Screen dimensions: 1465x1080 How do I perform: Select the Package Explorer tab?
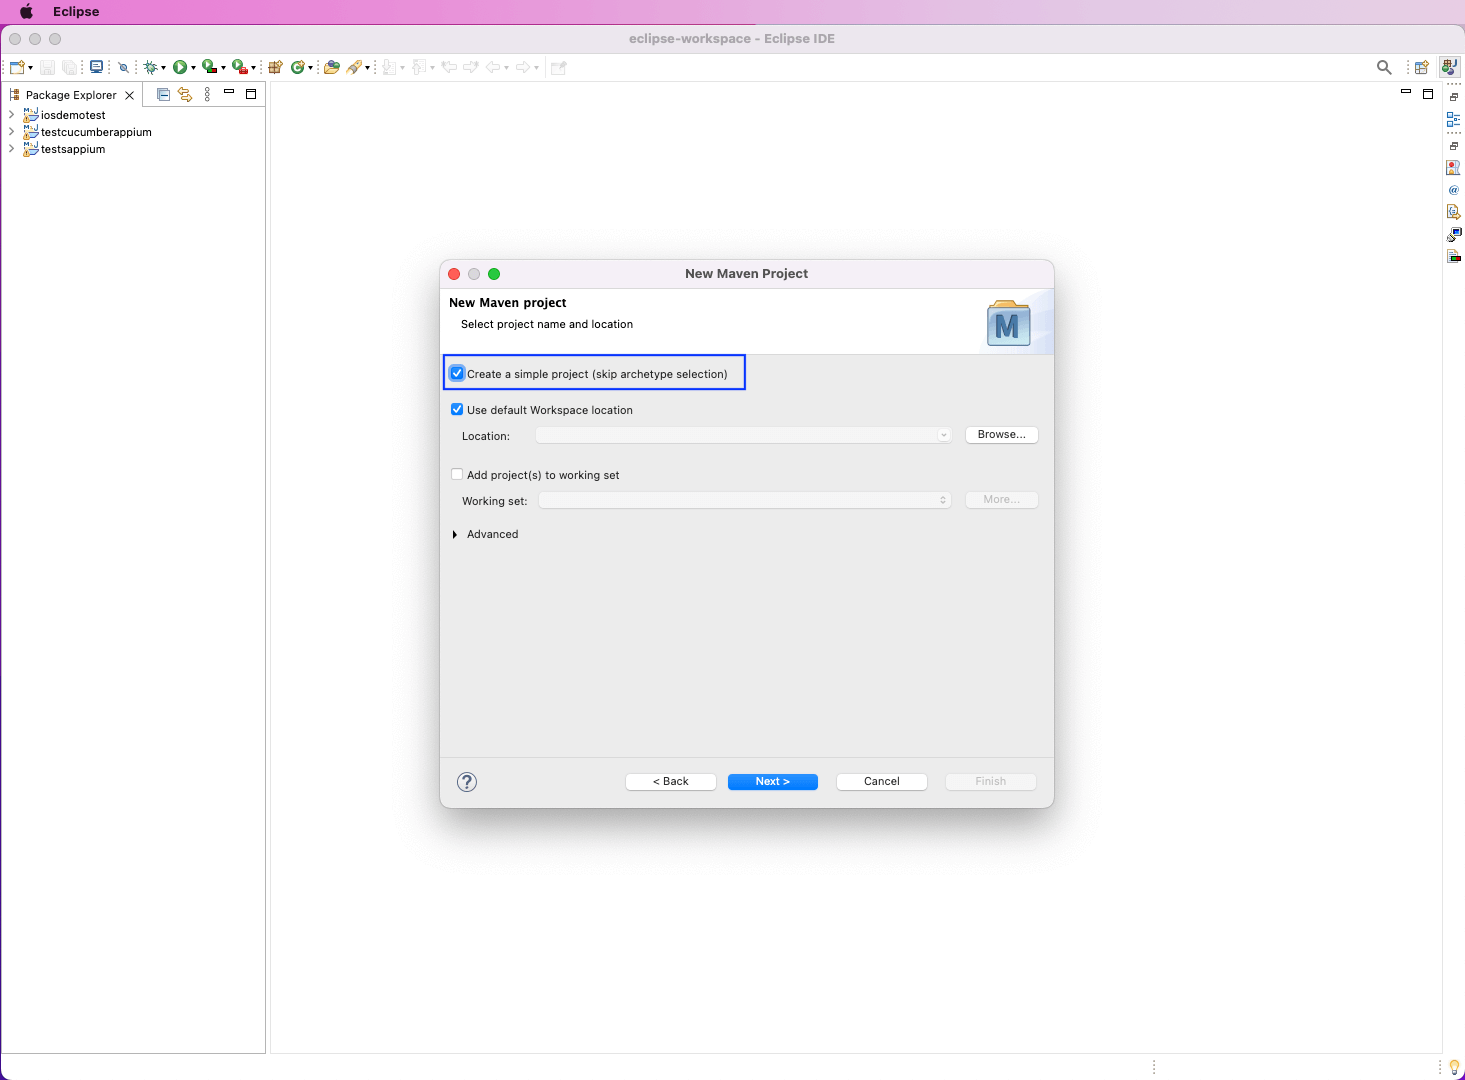70,95
